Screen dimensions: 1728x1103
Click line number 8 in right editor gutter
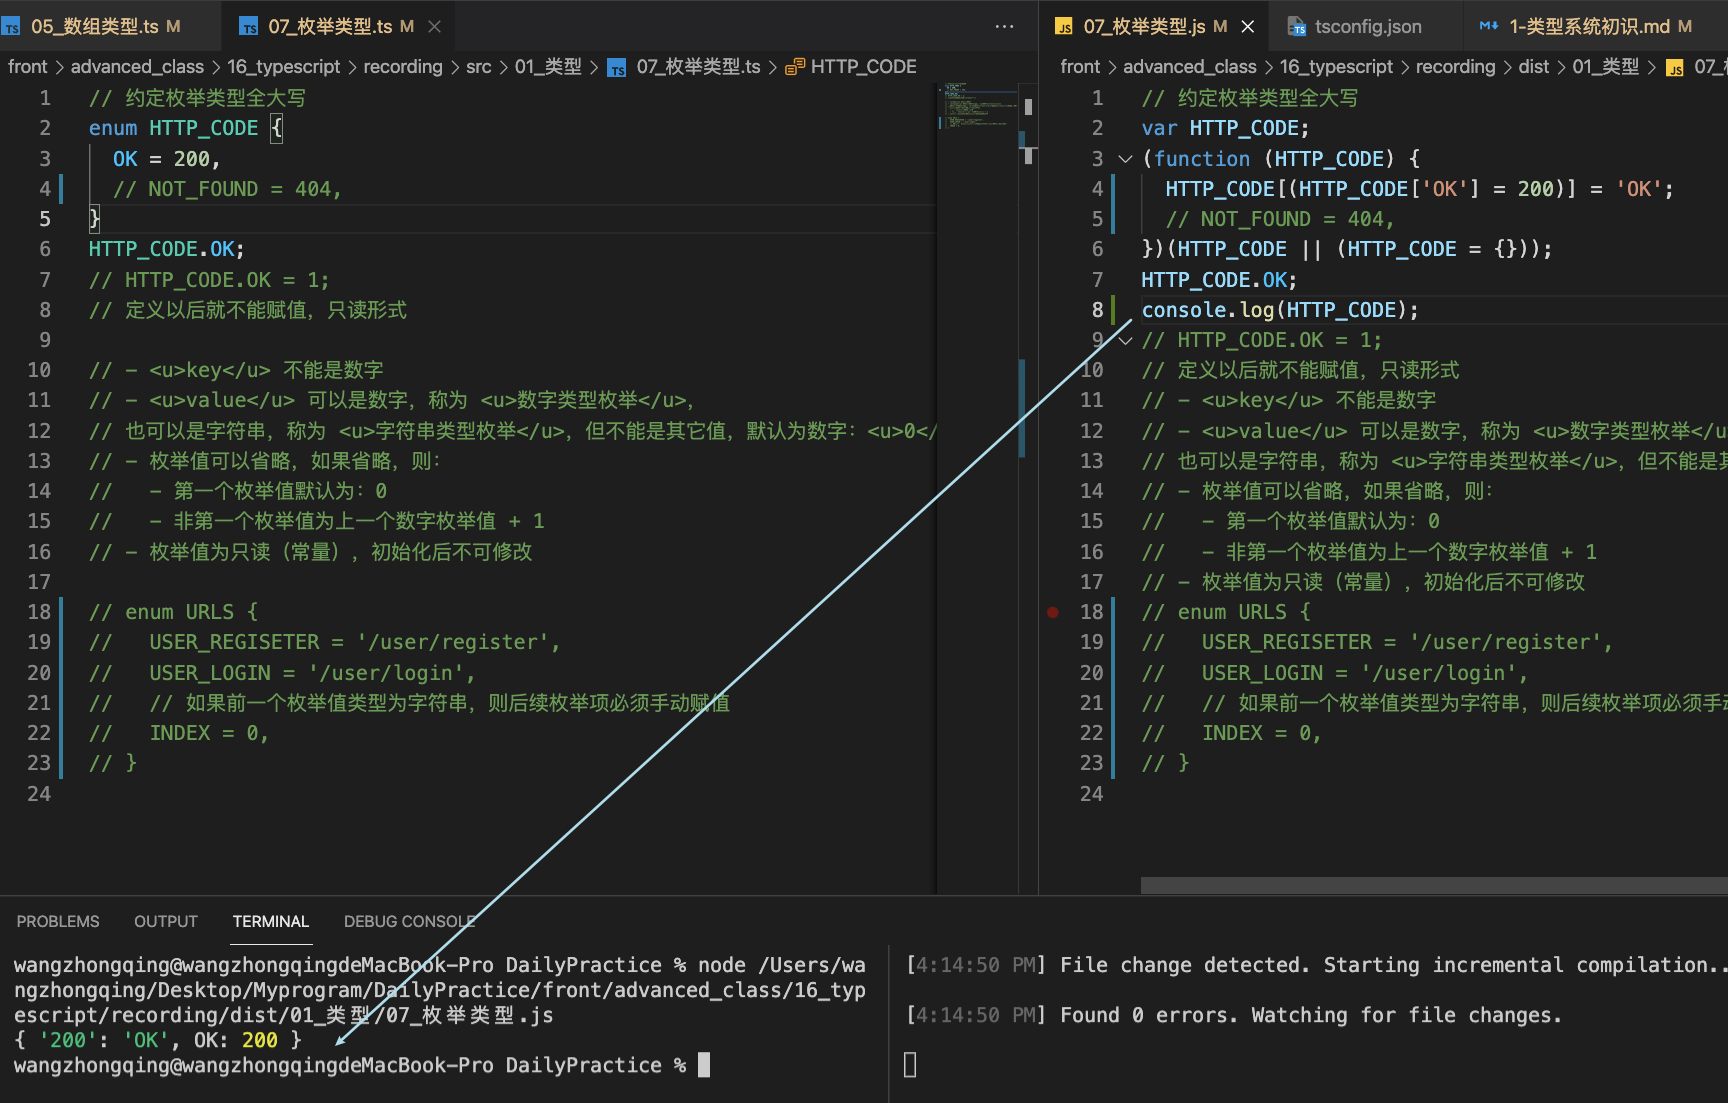click(x=1097, y=310)
